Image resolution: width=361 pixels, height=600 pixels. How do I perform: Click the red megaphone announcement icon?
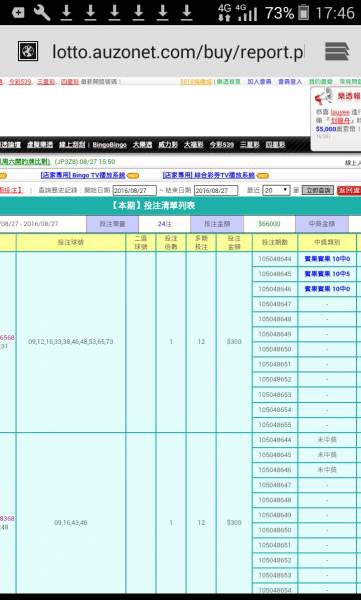323,96
